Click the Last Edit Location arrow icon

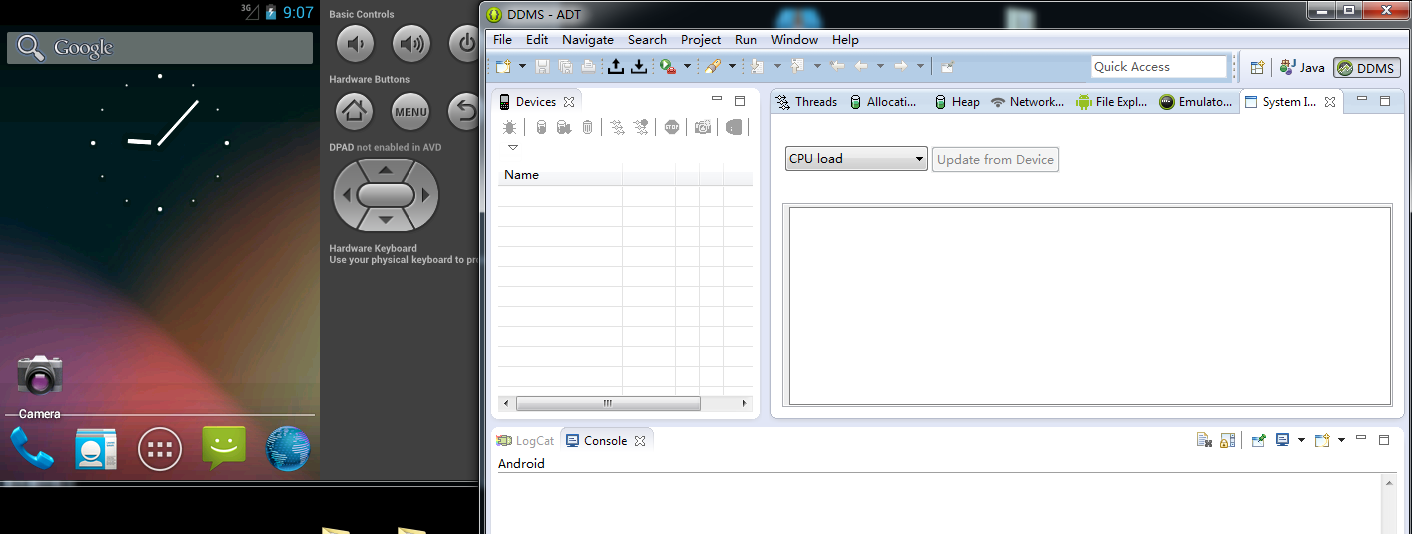pyautogui.click(x=837, y=66)
